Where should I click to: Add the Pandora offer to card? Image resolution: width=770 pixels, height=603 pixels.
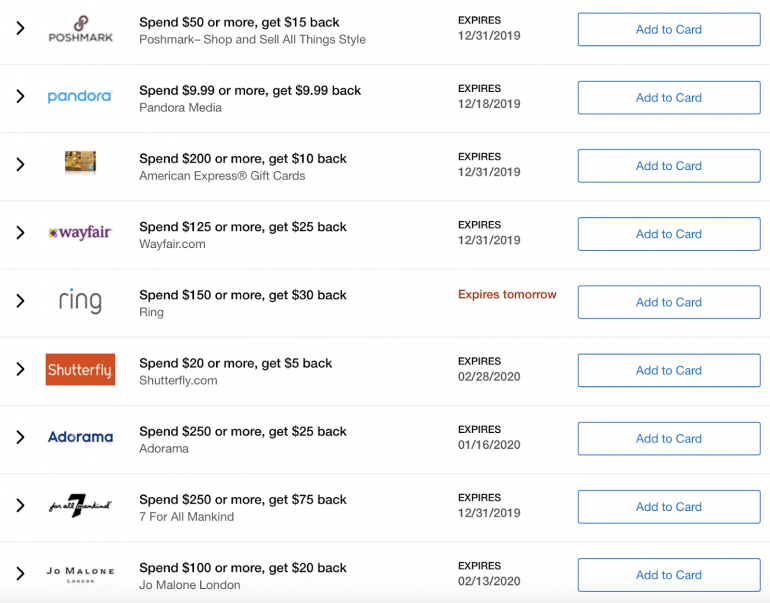[668, 98]
